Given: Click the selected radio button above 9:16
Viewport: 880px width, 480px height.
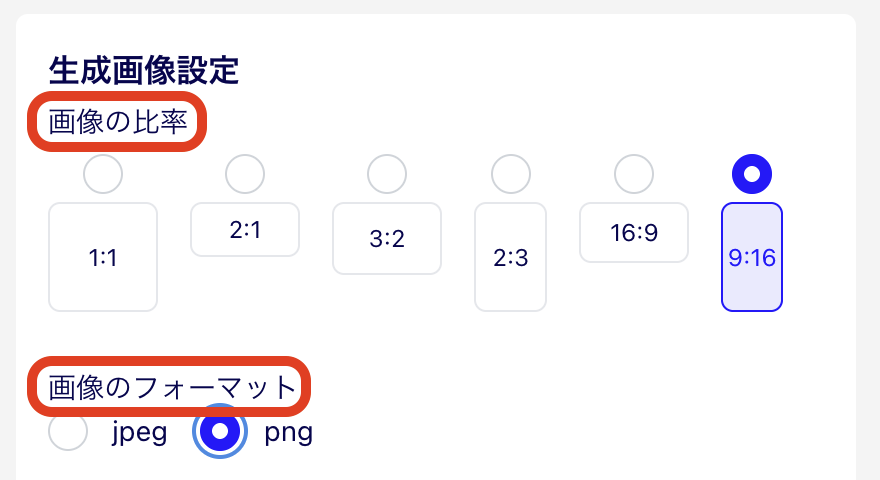Looking at the screenshot, I should 752,174.
